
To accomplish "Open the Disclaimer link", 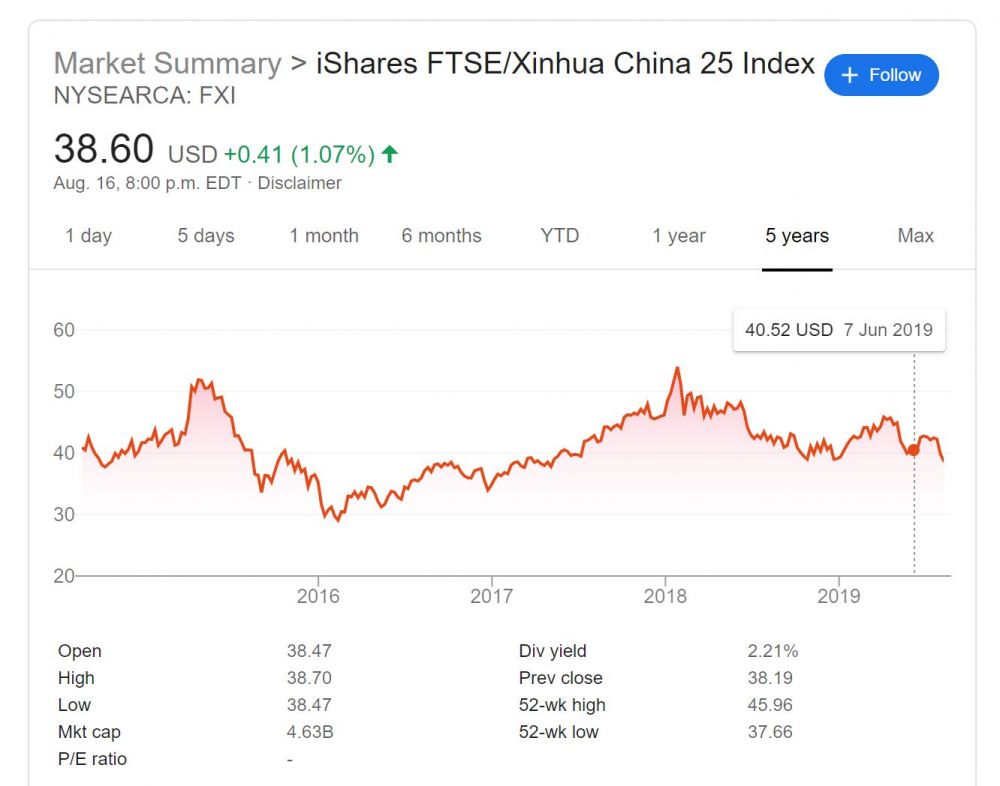I will pyautogui.click(x=300, y=183).
